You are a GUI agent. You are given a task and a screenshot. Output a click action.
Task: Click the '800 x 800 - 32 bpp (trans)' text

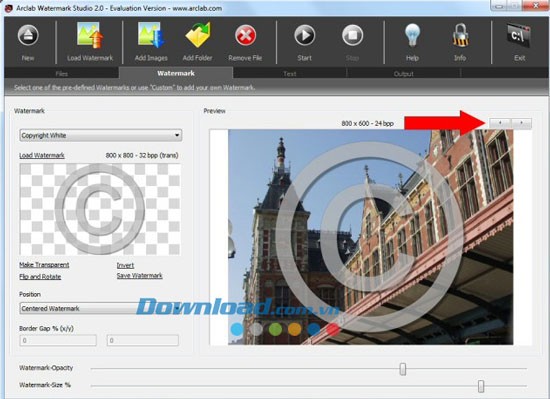point(142,155)
